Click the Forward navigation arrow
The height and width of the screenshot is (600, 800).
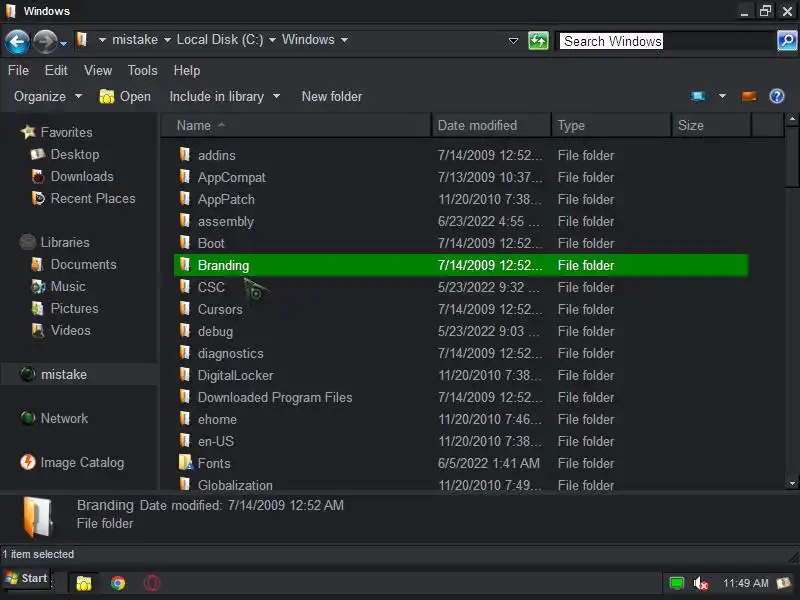click(45, 41)
